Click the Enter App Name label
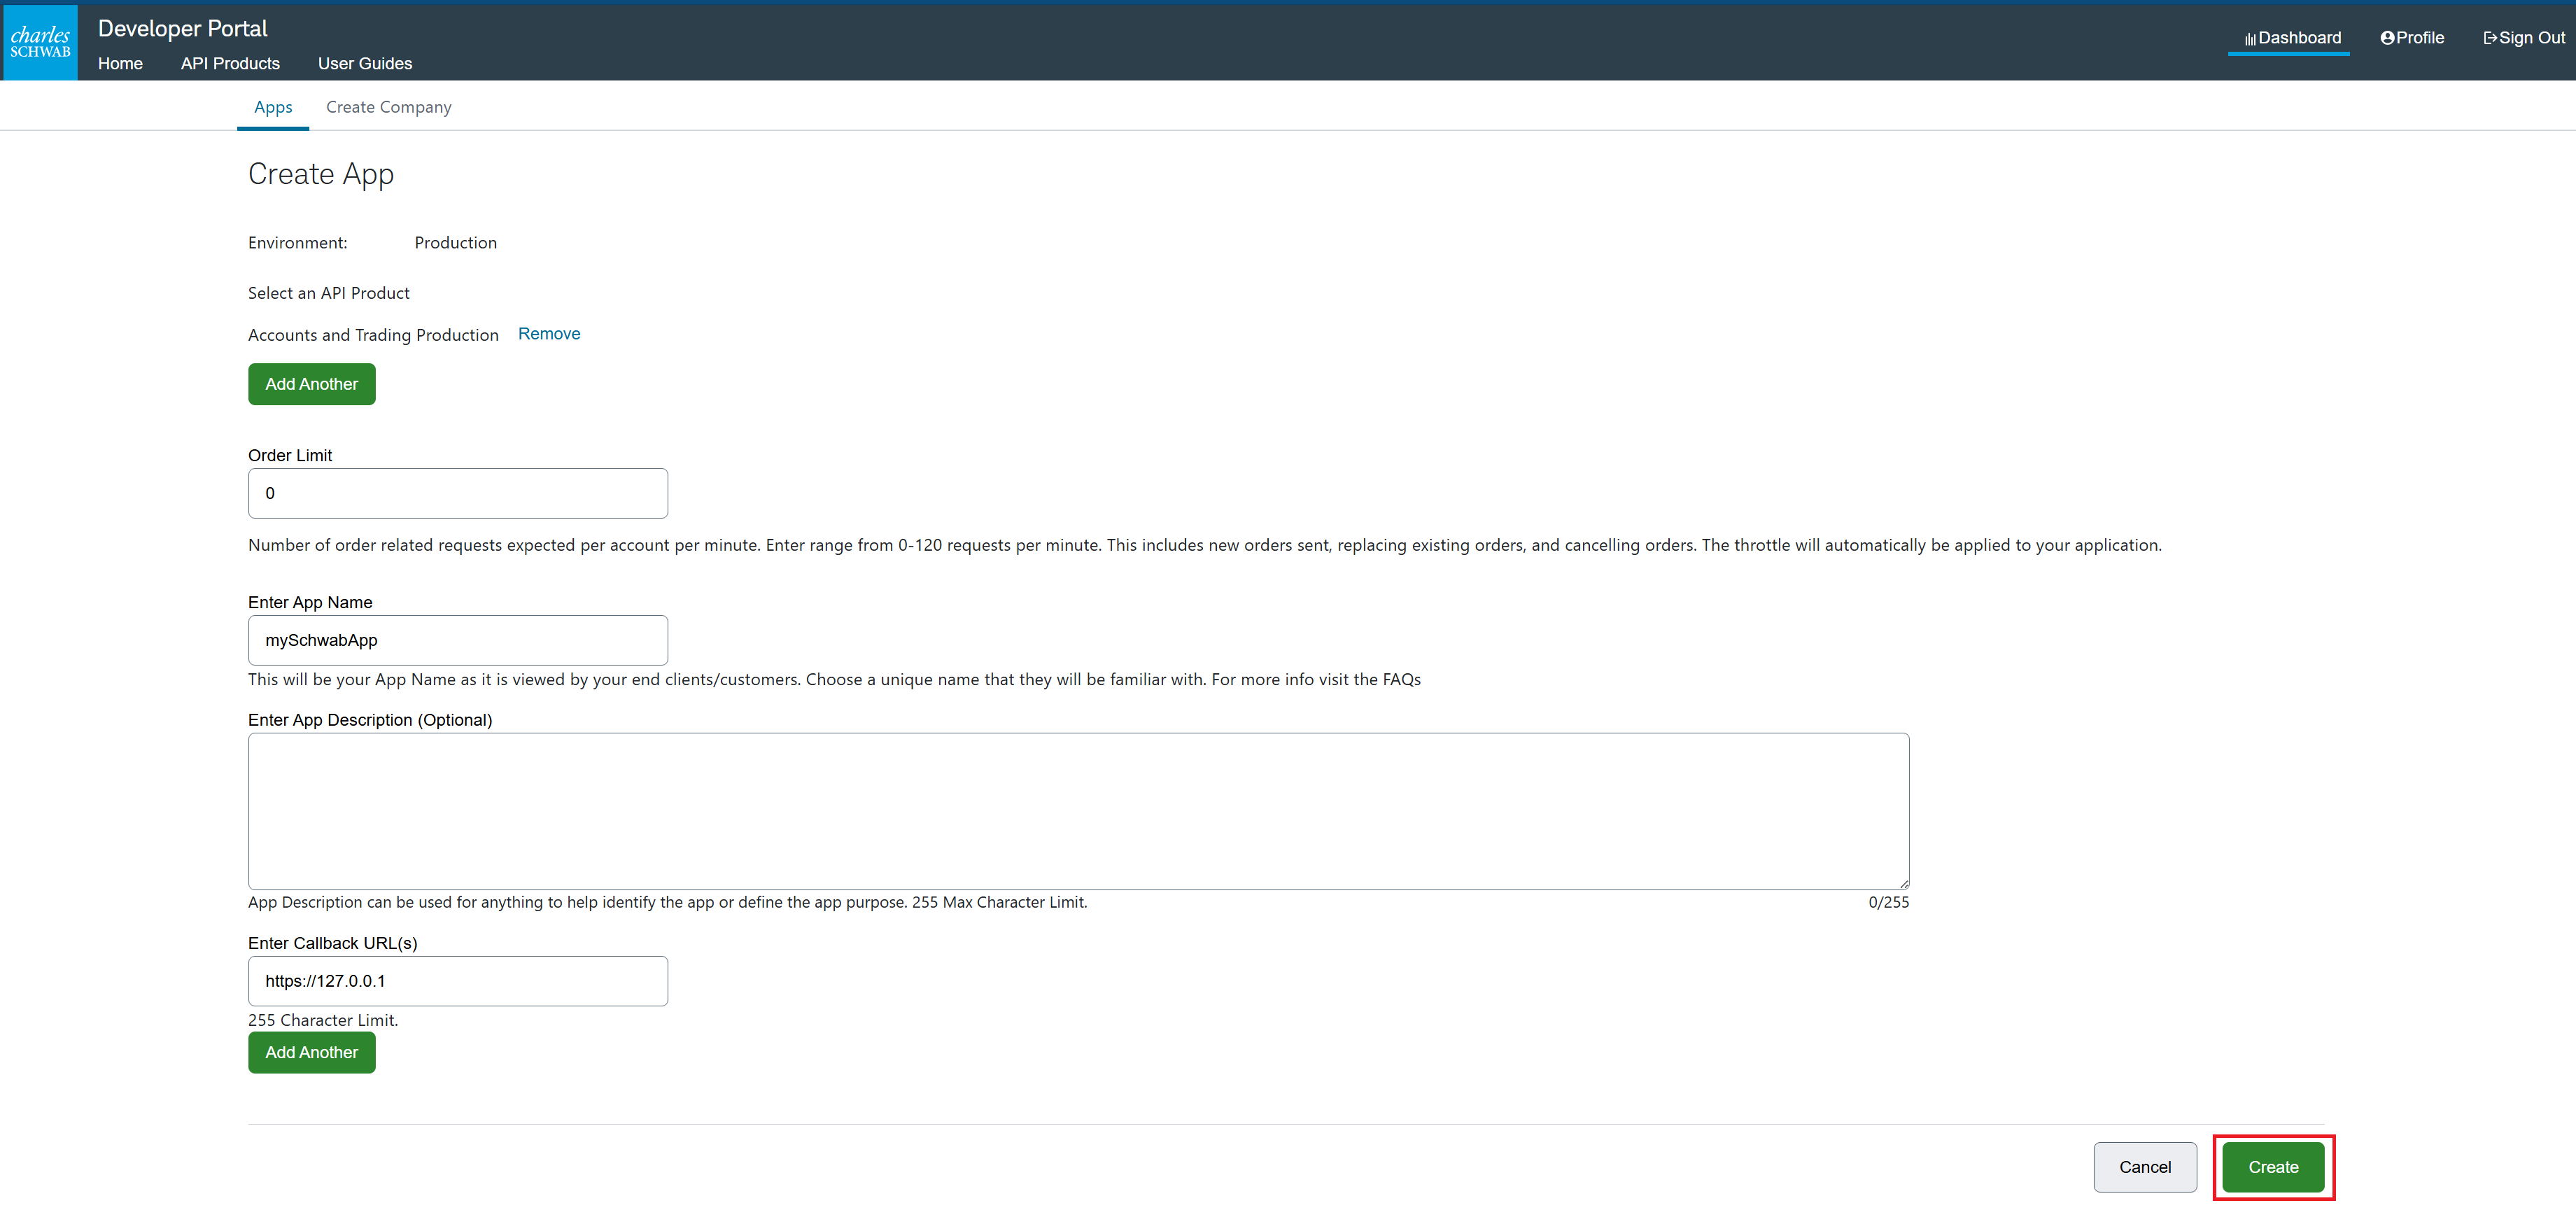The image size is (2576, 1210). (x=310, y=602)
